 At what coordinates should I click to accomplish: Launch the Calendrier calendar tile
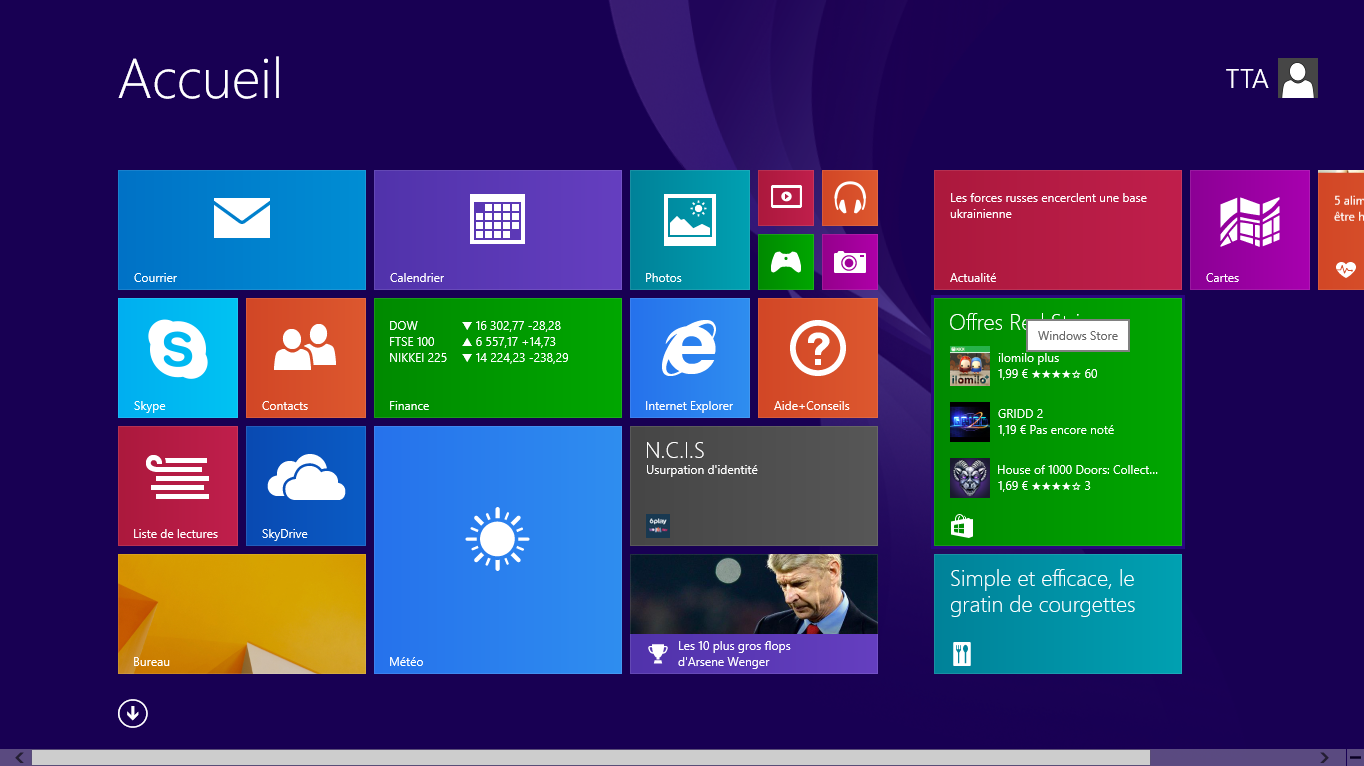pyautogui.click(x=498, y=230)
